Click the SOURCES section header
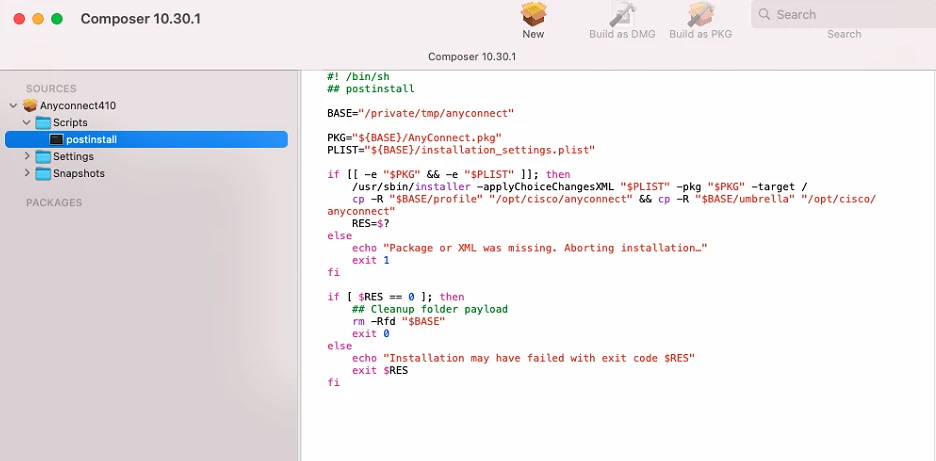Viewport: 936px width, 461px height. (x=51, y=88)
